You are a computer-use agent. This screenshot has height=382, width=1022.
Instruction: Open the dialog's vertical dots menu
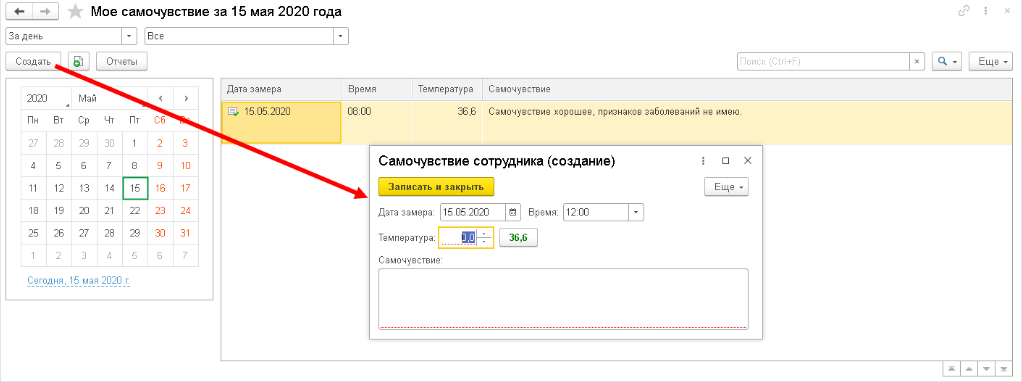point(703,160)
